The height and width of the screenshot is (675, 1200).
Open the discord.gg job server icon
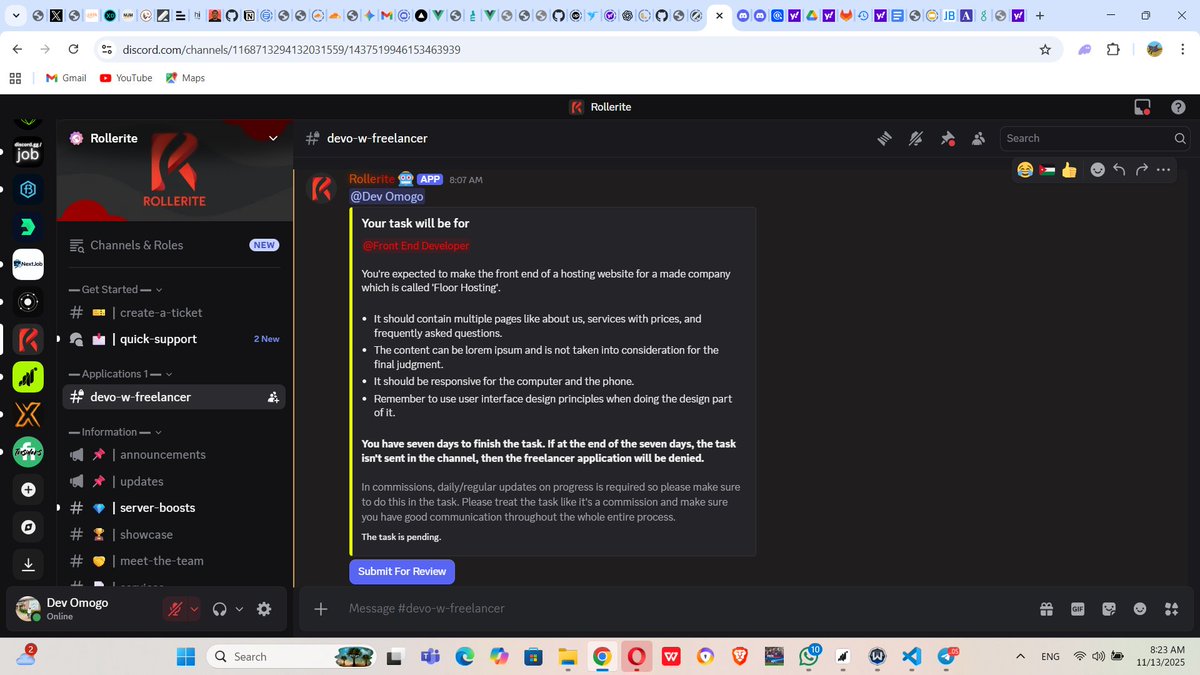[28, 151]
